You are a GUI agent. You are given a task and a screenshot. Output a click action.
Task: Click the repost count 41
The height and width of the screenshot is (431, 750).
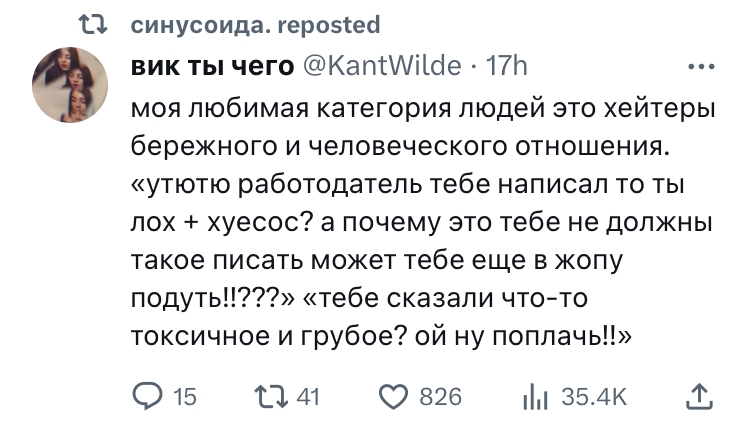pyautogui.click(x=308, y=398)
